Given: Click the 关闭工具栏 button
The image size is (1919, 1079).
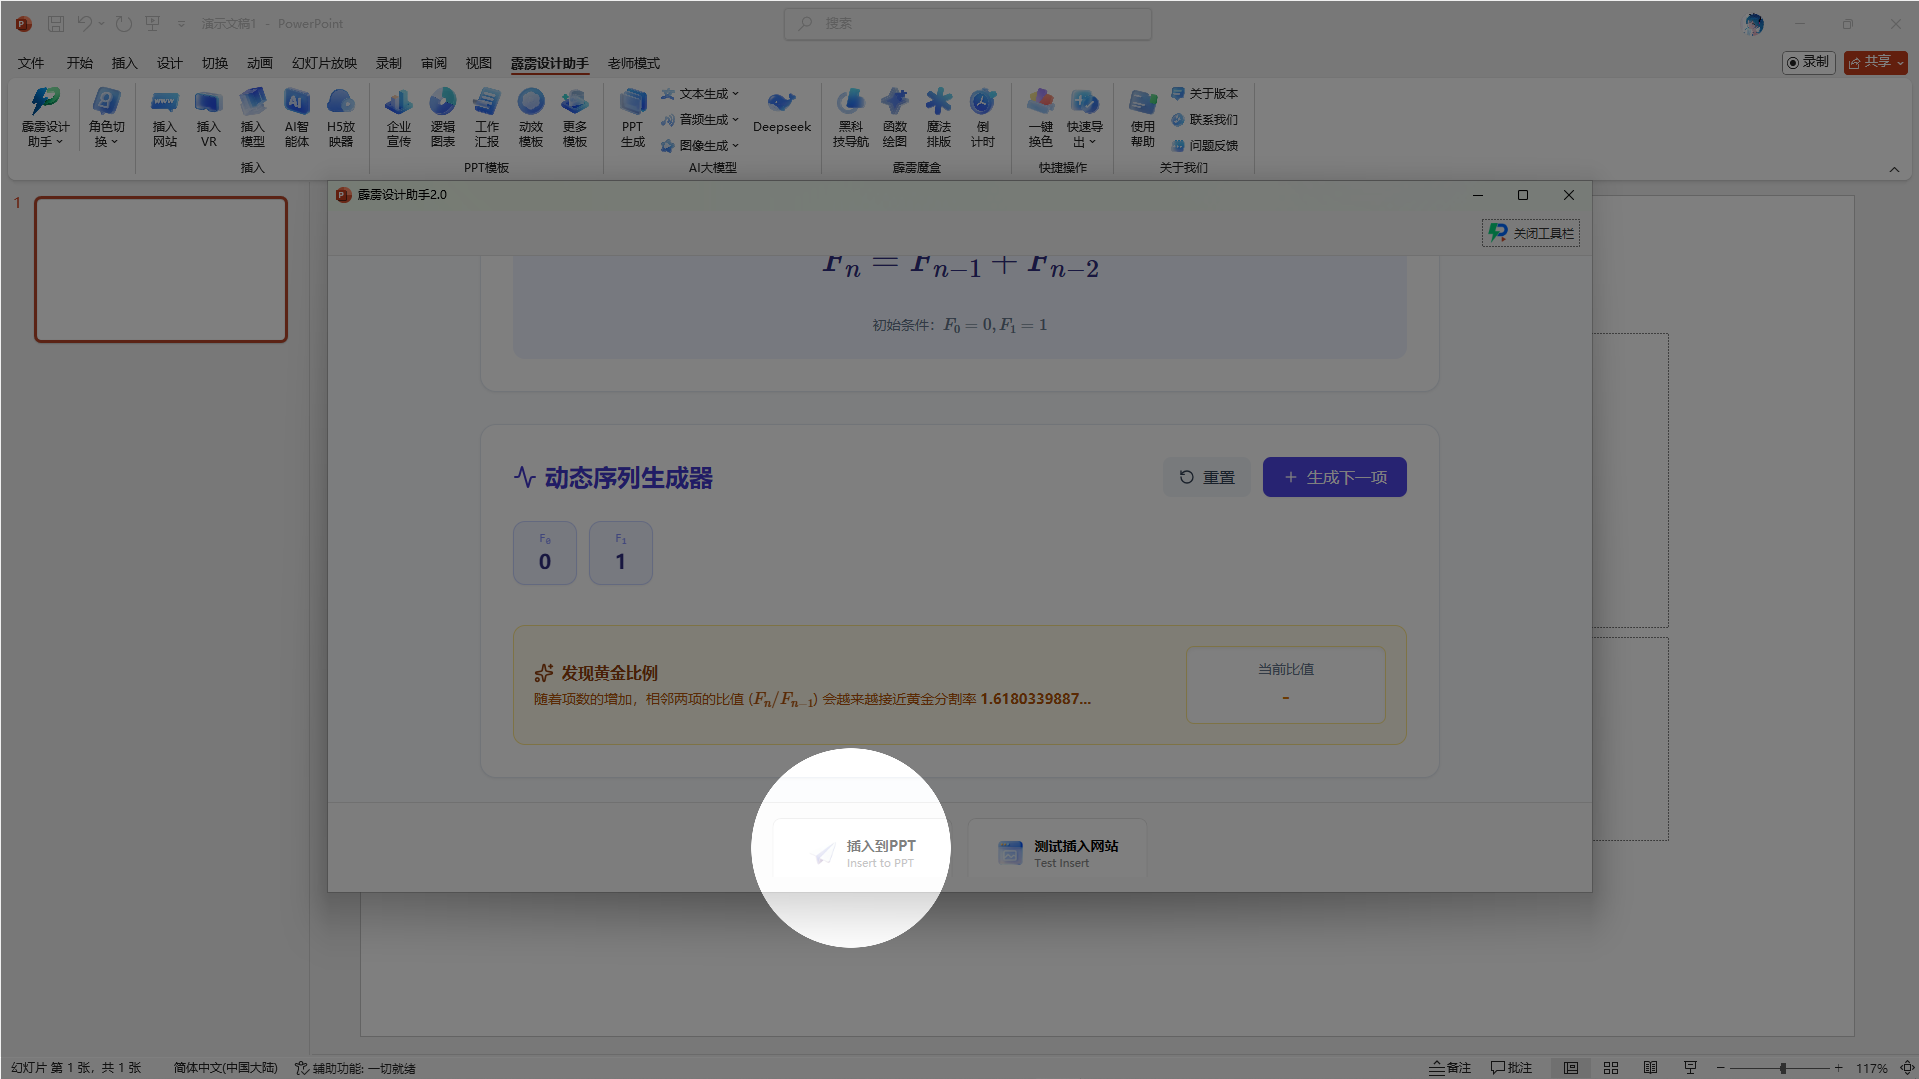Looking at the screenshot, I should point(1531,233).
